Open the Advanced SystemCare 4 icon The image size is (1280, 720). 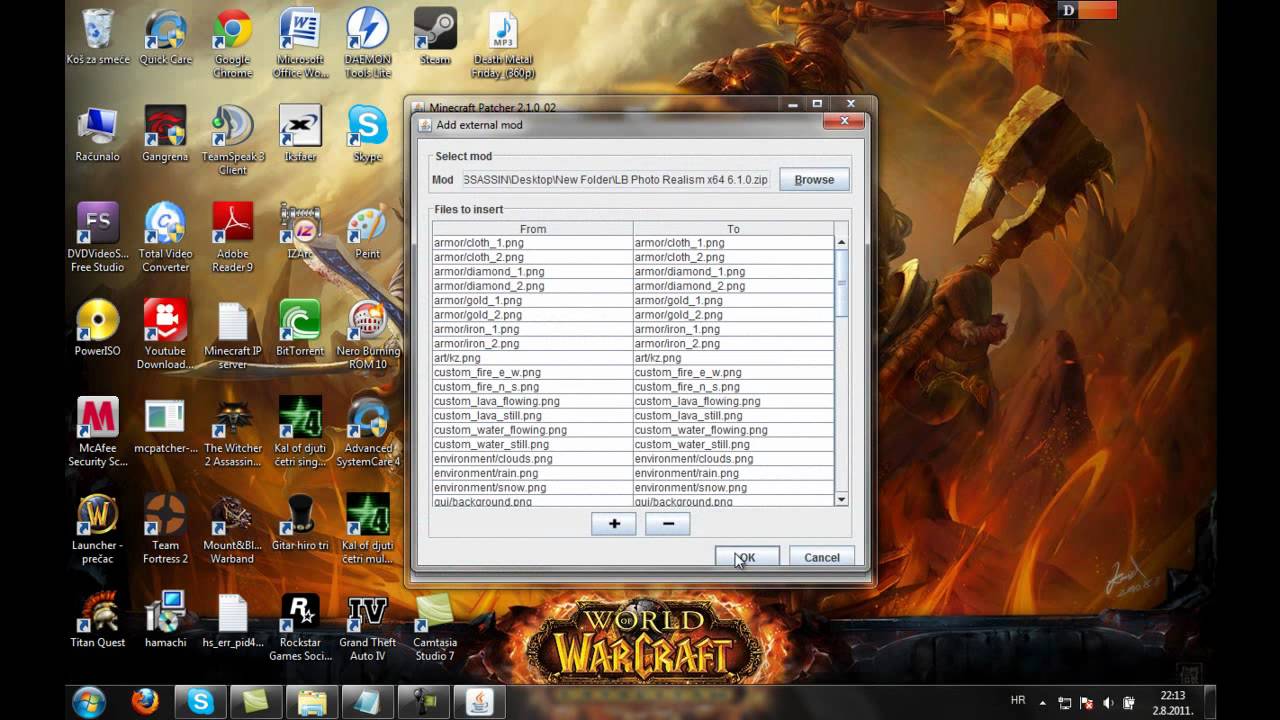367,431
